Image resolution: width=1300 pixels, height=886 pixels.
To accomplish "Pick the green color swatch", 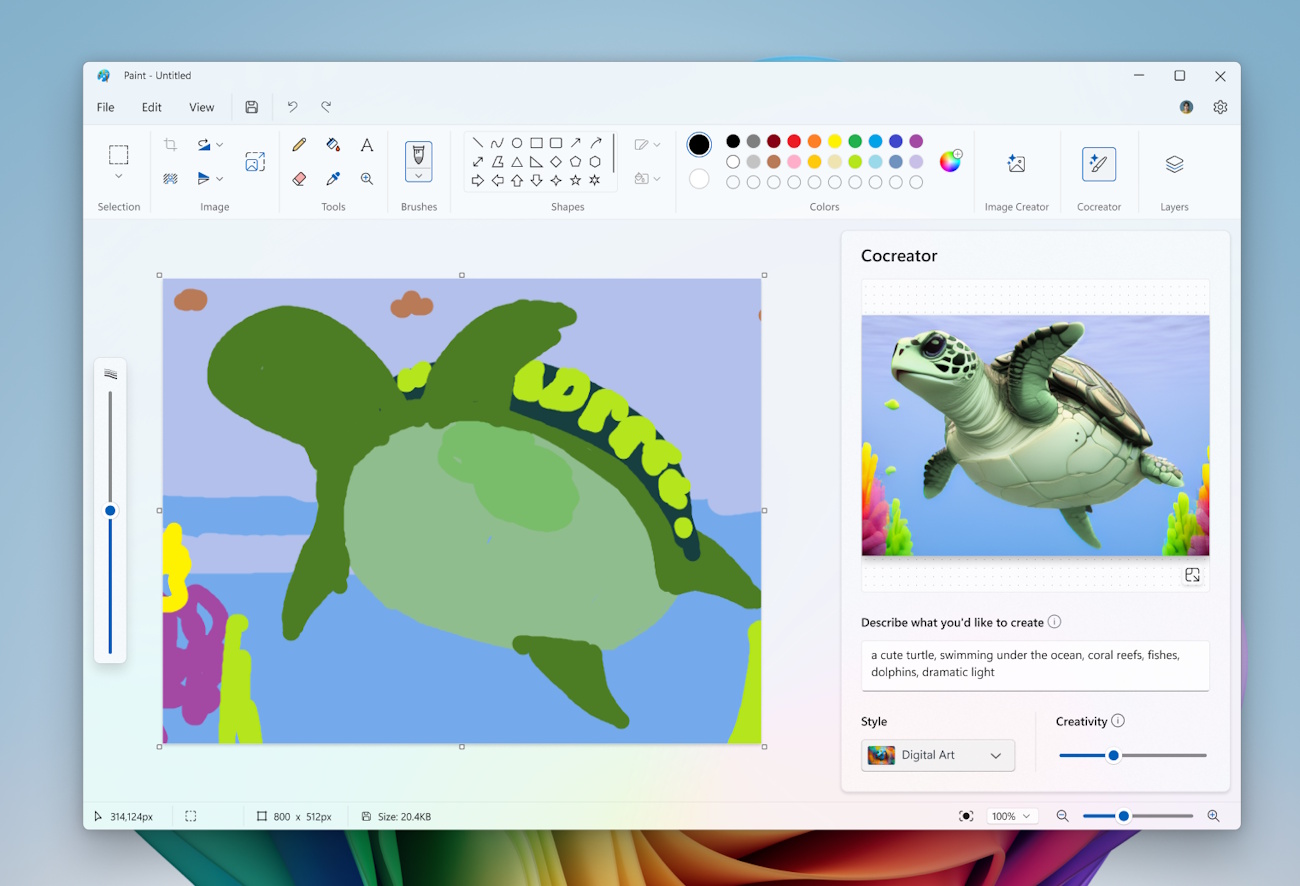I will [855, 141].
